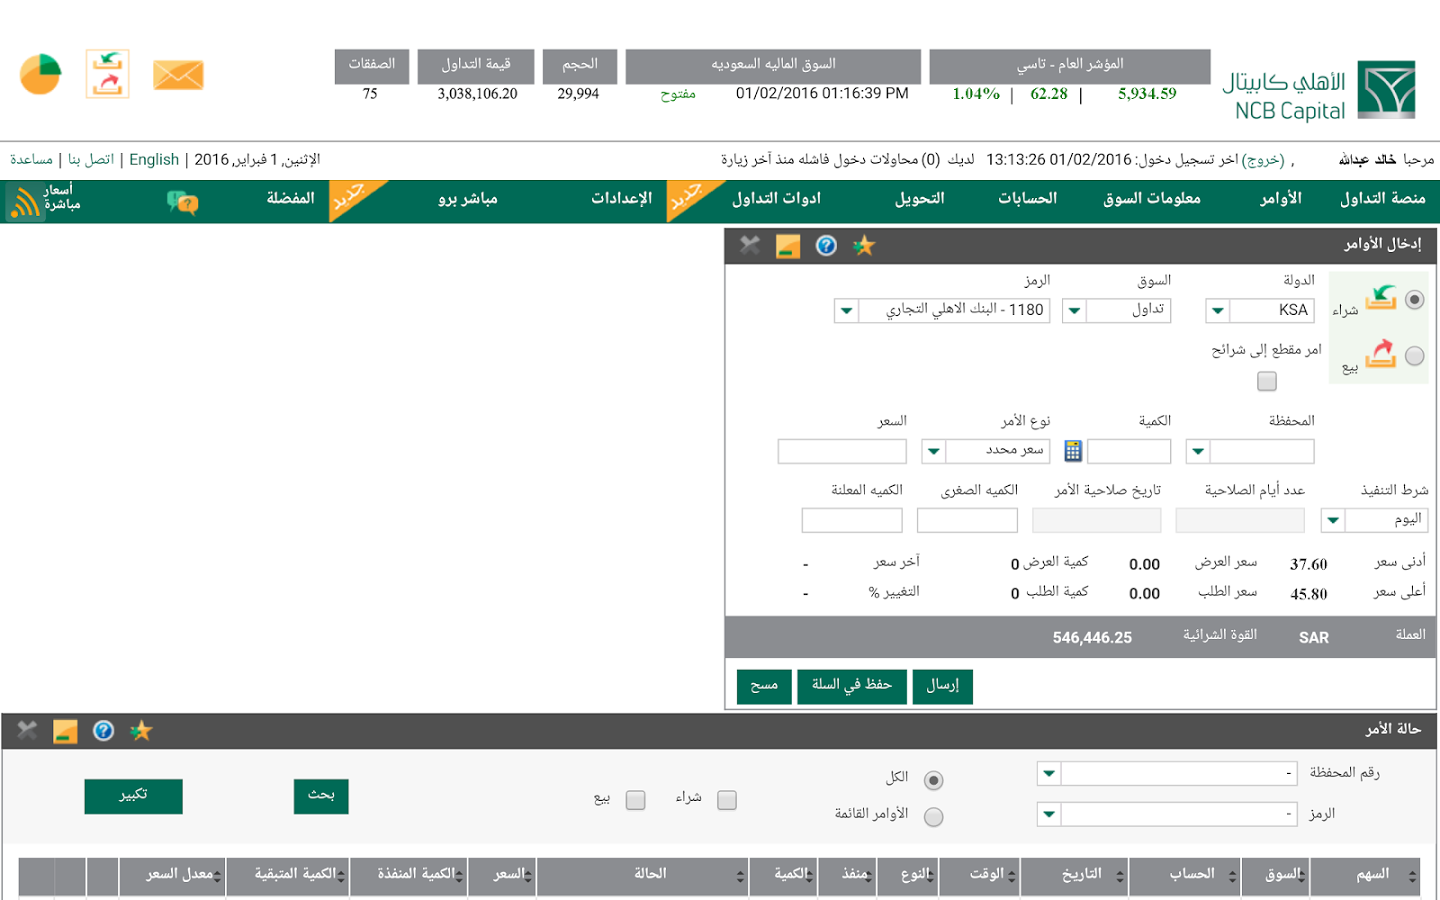Expand the portfolio number dropdown
The image size is (1440, 900).
click(x=1048, y=773)
